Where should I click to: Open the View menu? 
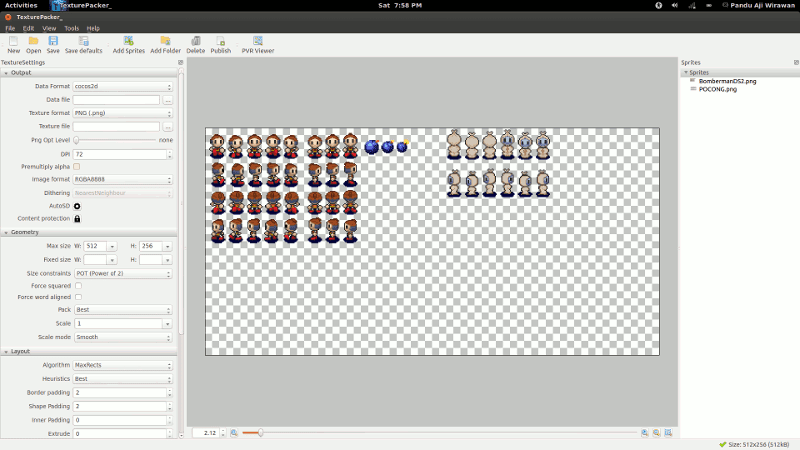click(49, 28)
